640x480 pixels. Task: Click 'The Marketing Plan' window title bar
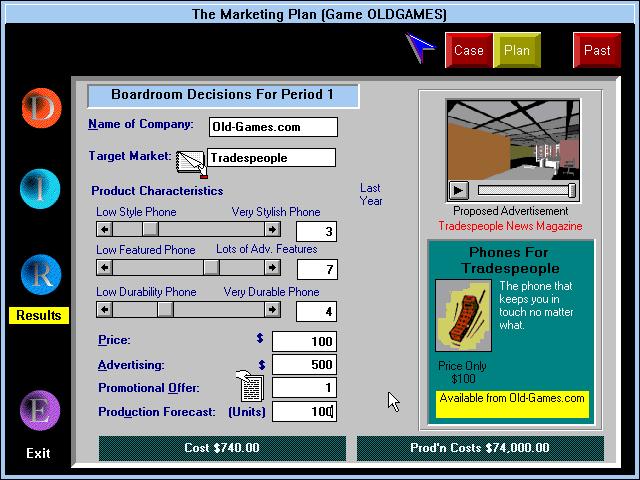pos(320,14)
